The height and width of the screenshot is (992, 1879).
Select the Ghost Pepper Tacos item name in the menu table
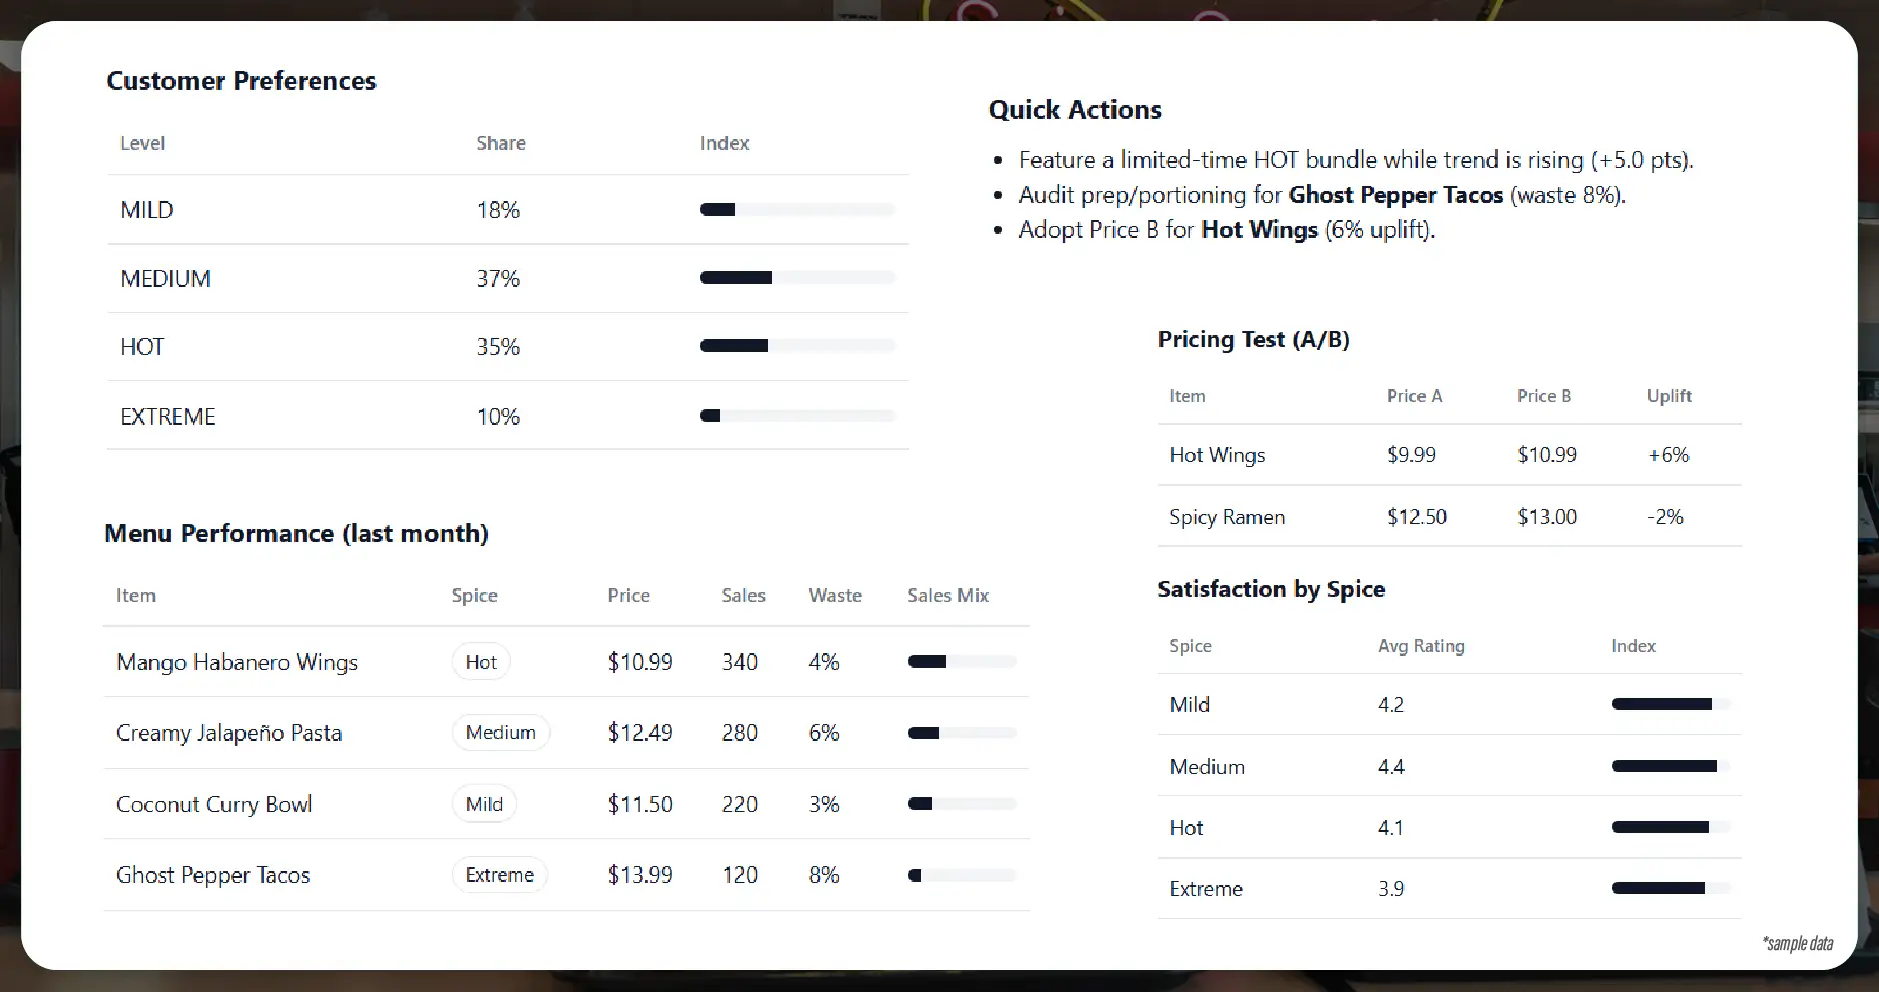point(213,875)
